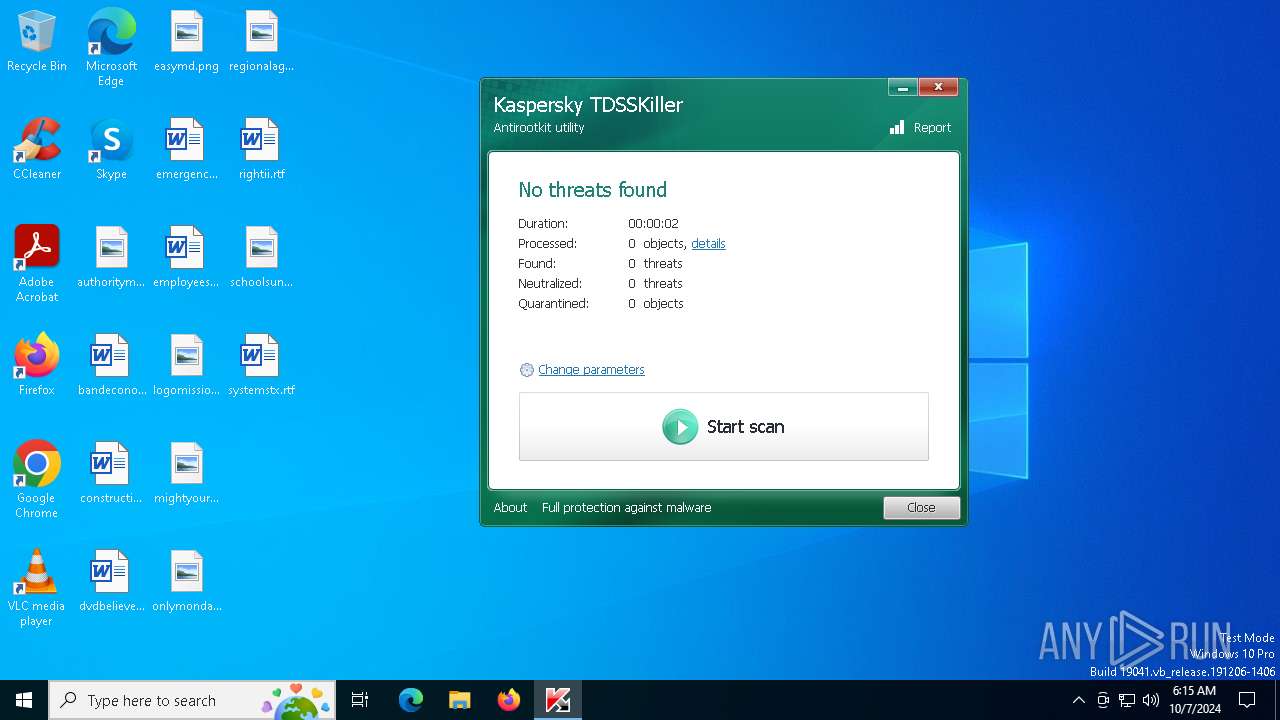Image resolution: width=1280 pixels, height=720 pixels.
Task: Select the emergenc Word document icon
Action: 186,150
